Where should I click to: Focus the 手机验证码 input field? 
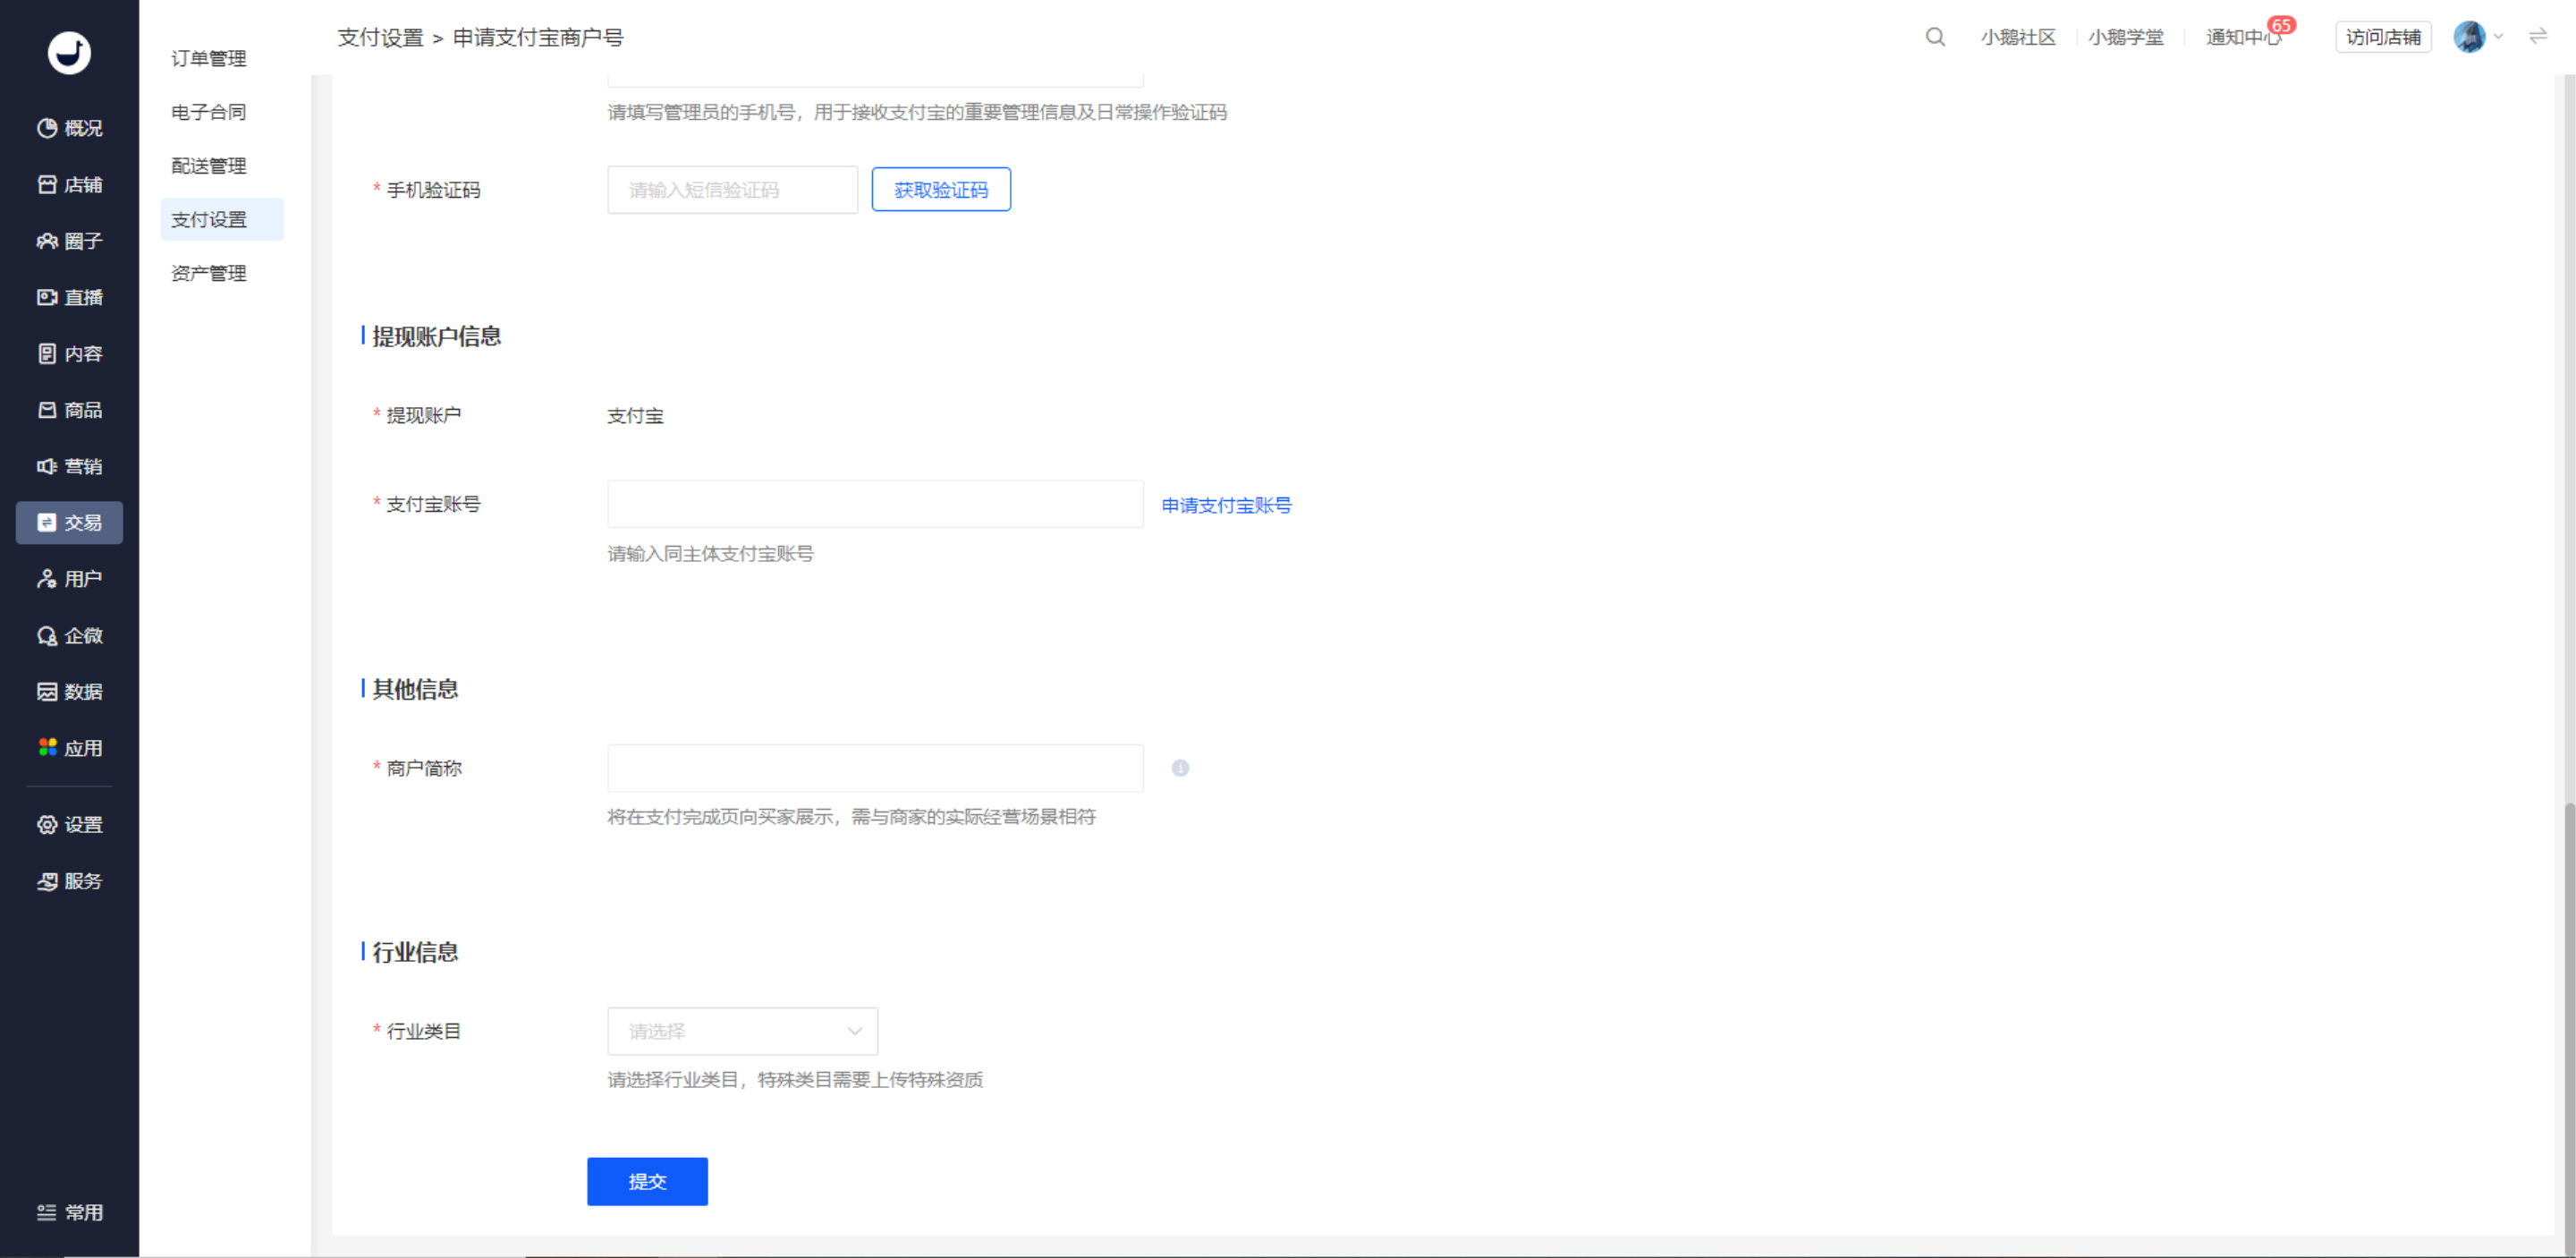(732, 189)
